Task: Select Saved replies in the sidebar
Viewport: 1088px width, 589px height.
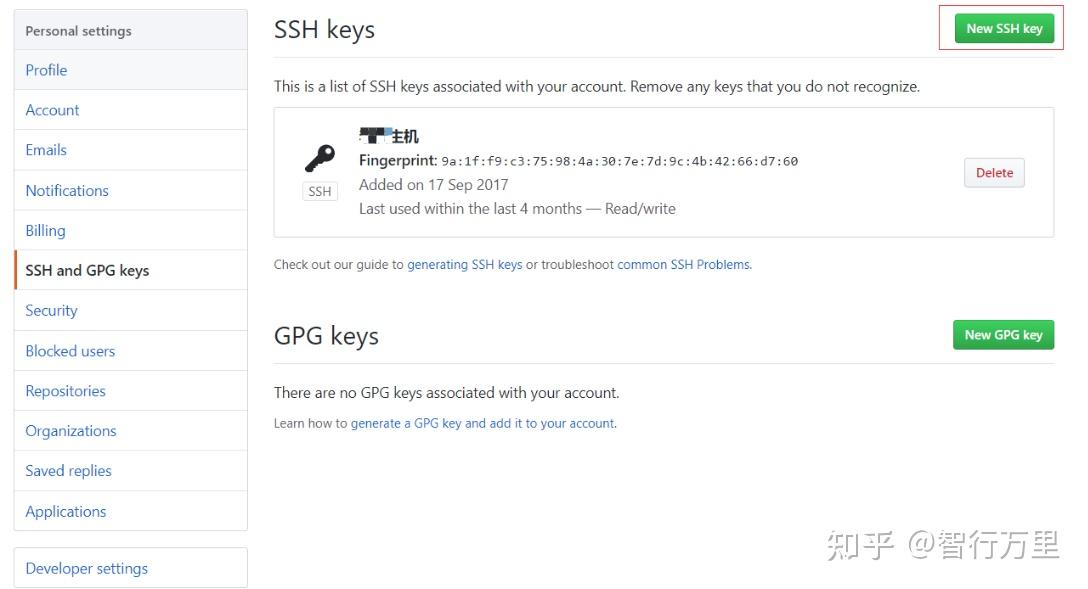Action: 68,471
